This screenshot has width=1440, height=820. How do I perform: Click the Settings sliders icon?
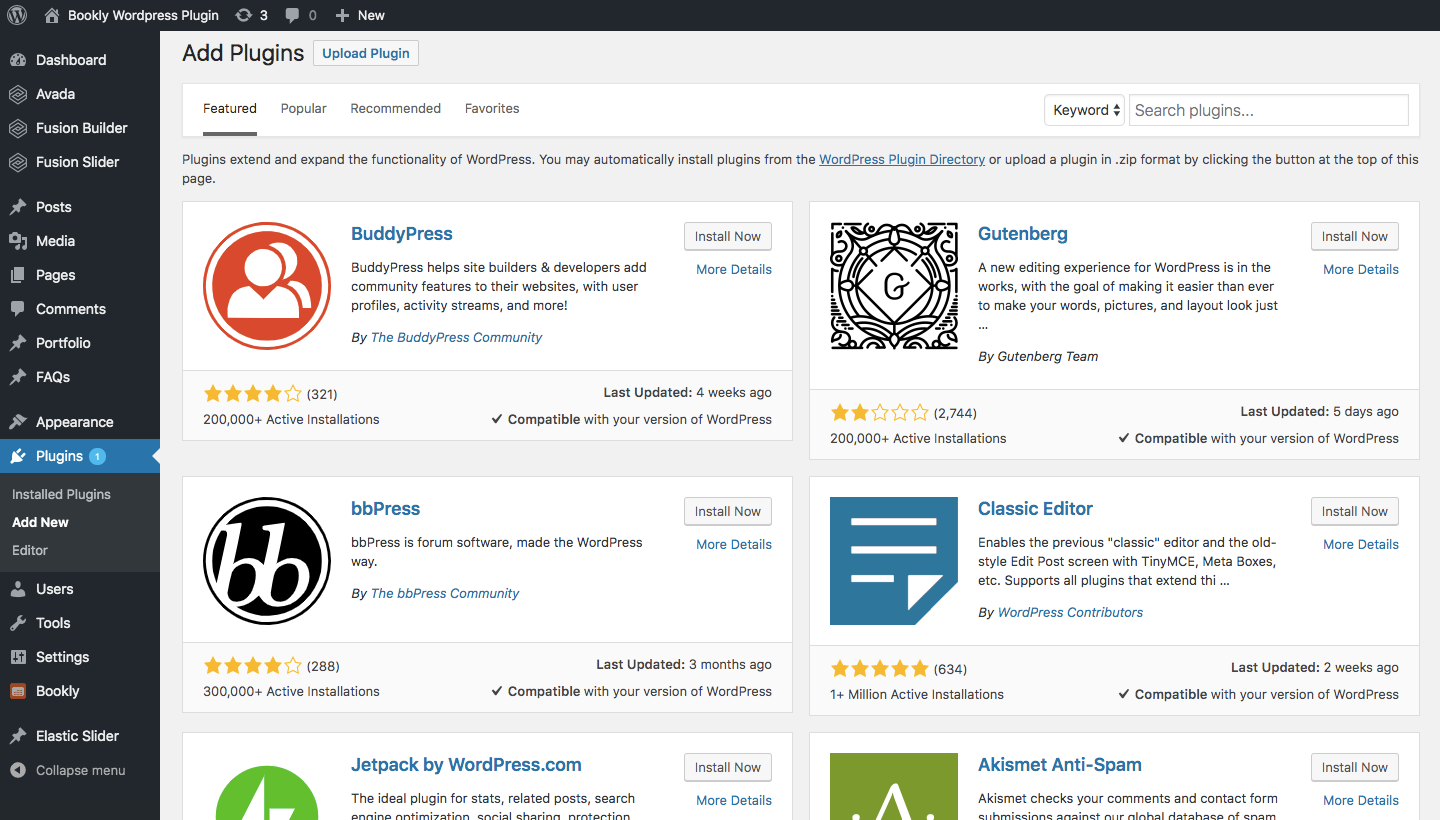18,657
